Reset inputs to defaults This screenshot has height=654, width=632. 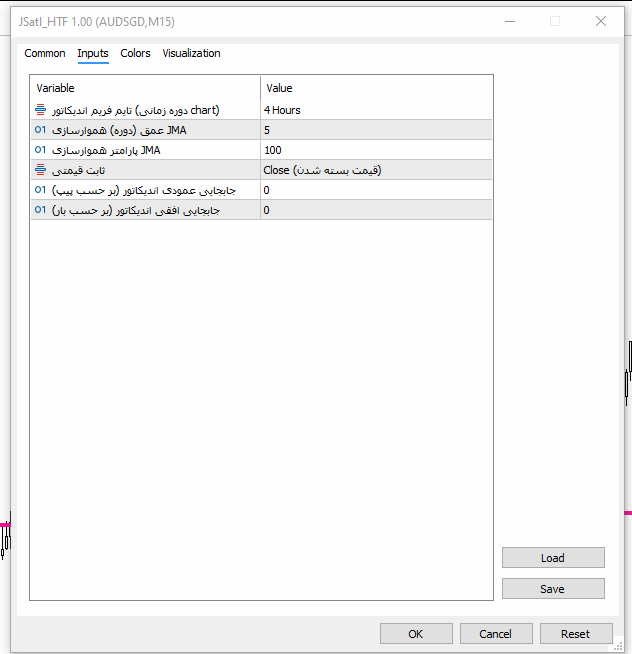(x=576, y=634)
